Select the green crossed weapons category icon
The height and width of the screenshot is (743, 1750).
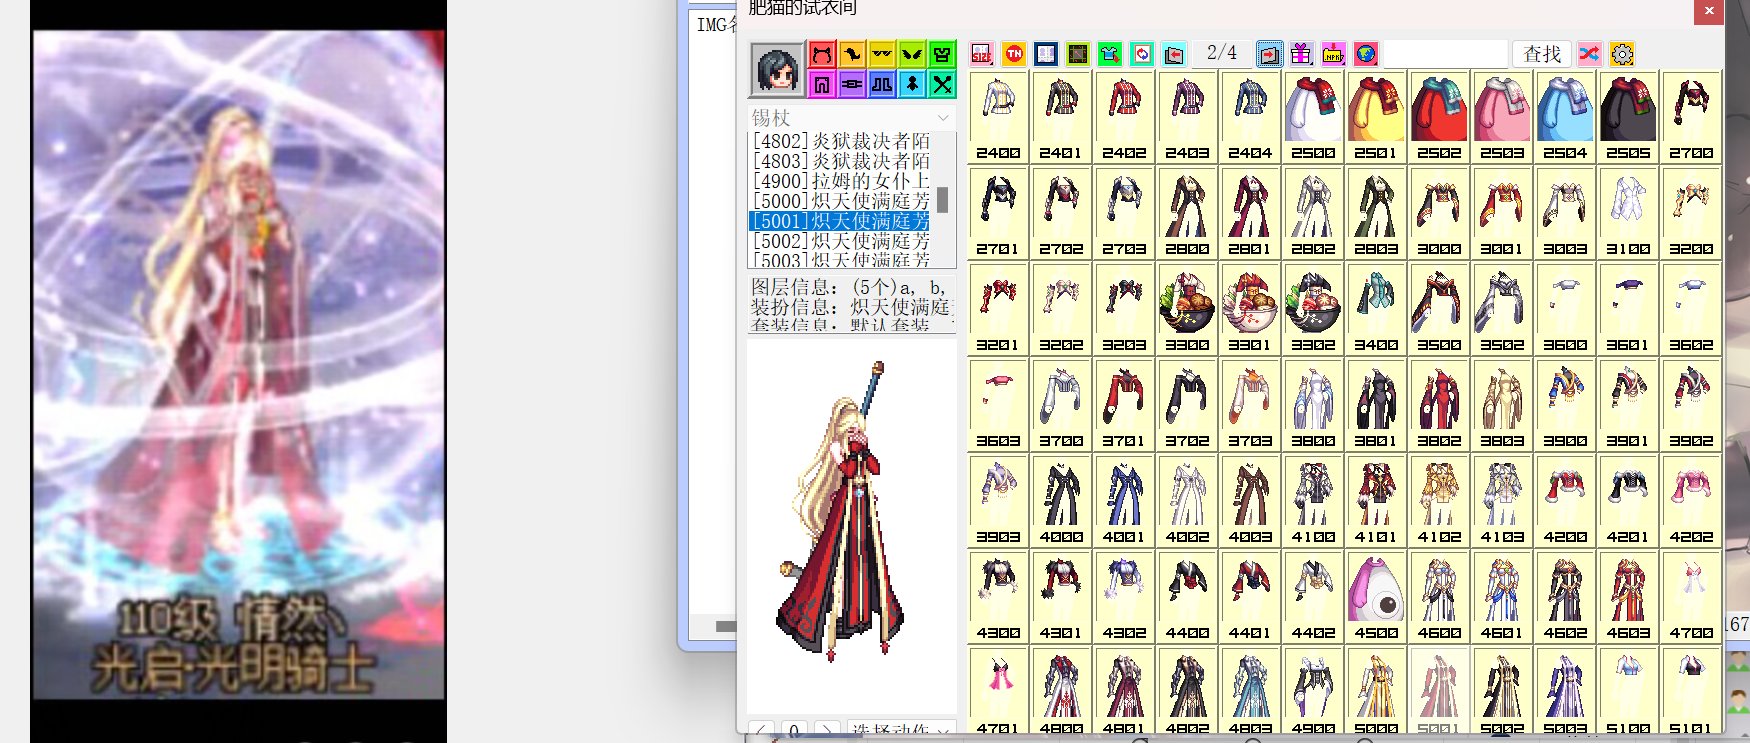click(x=942, y=84)
